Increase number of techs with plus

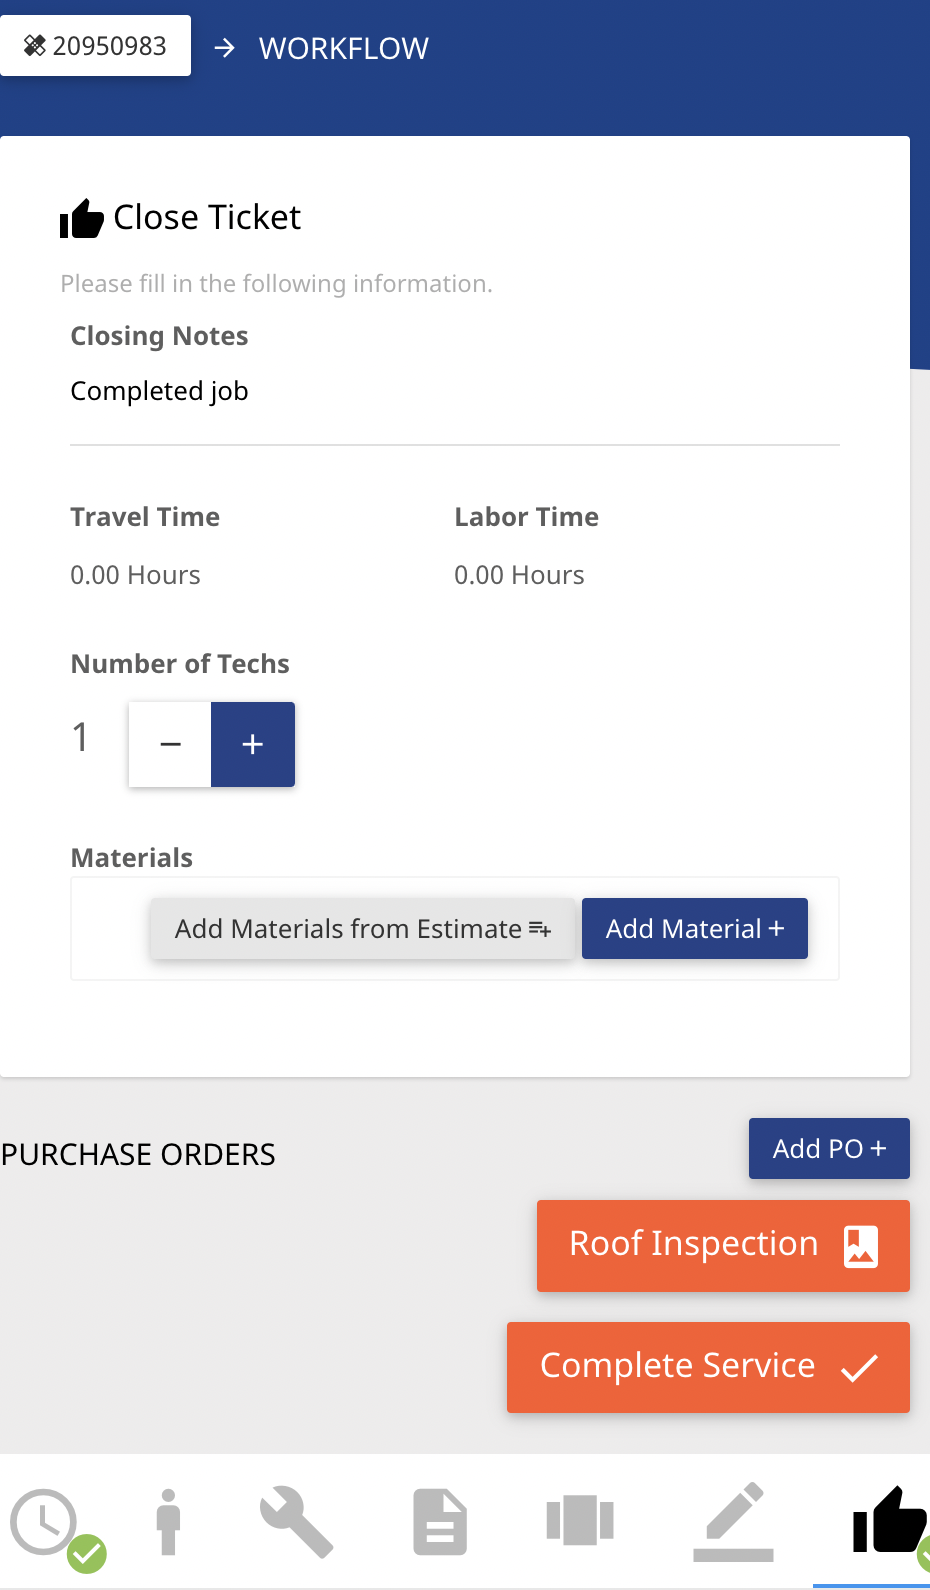[x=253, y=744]
